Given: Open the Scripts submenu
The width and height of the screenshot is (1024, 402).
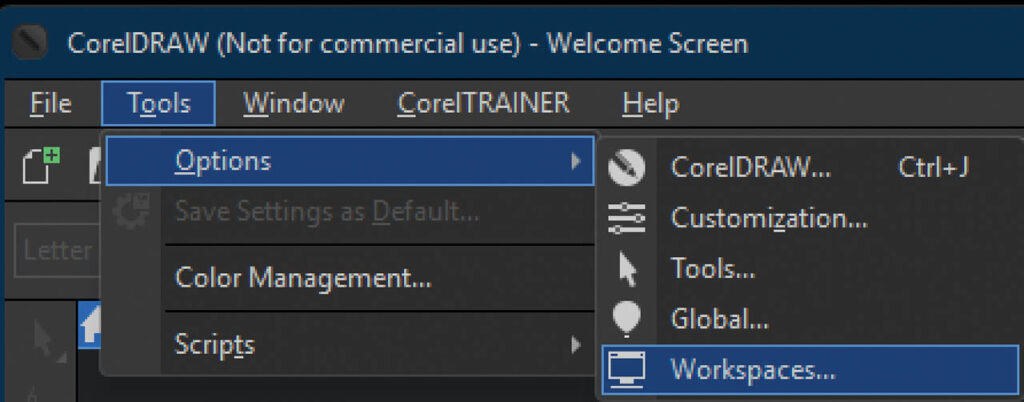Looking at the screenshot, I should coord(350,344).
